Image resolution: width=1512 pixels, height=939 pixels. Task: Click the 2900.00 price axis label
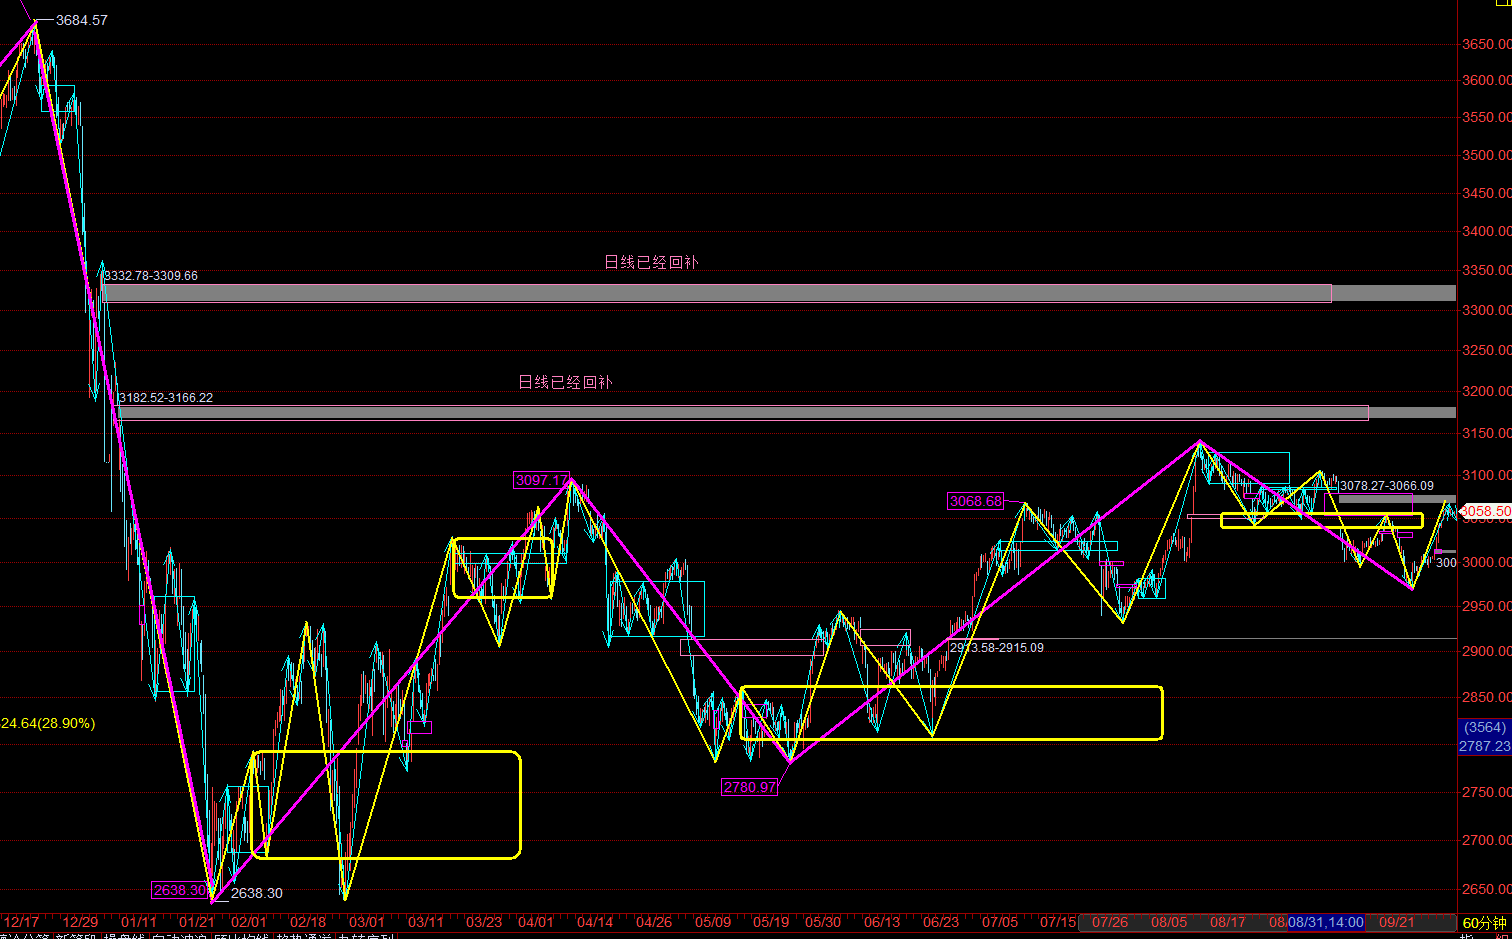point(1486,651)
